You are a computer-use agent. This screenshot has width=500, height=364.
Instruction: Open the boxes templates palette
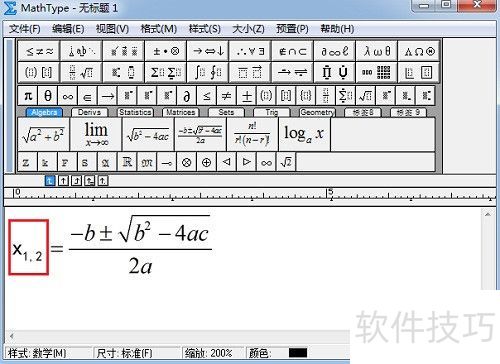coord(419,72)
